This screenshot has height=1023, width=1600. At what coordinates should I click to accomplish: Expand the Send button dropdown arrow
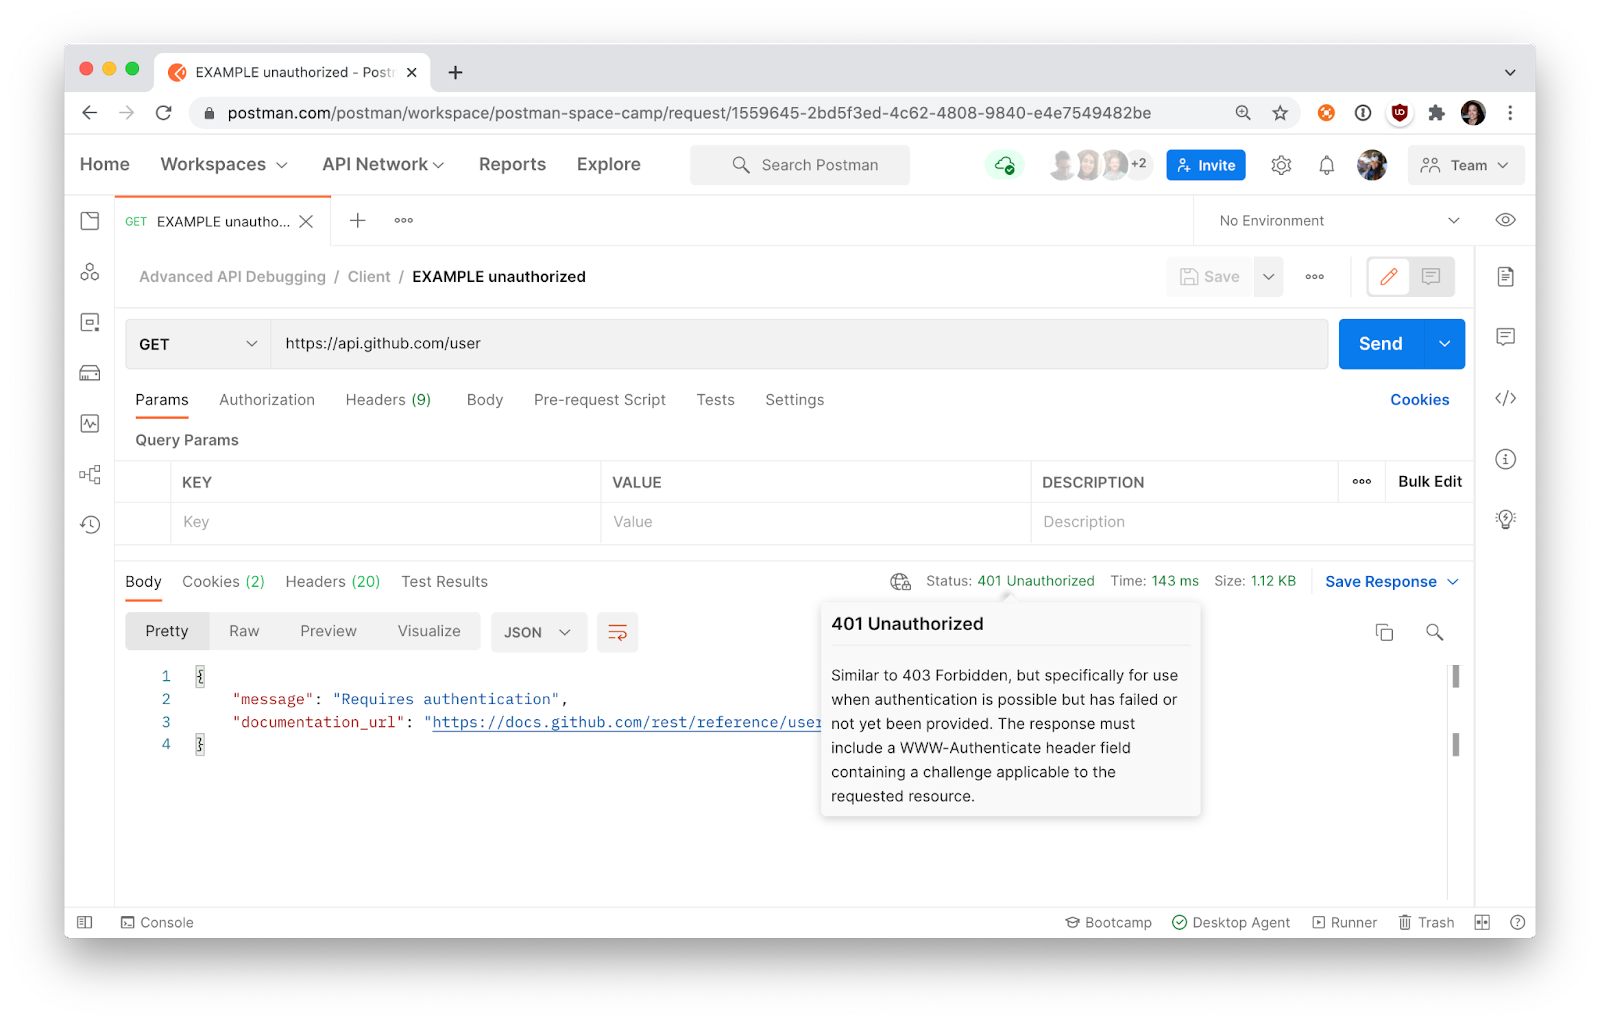pyautogui.click(x=1444, y=344)
